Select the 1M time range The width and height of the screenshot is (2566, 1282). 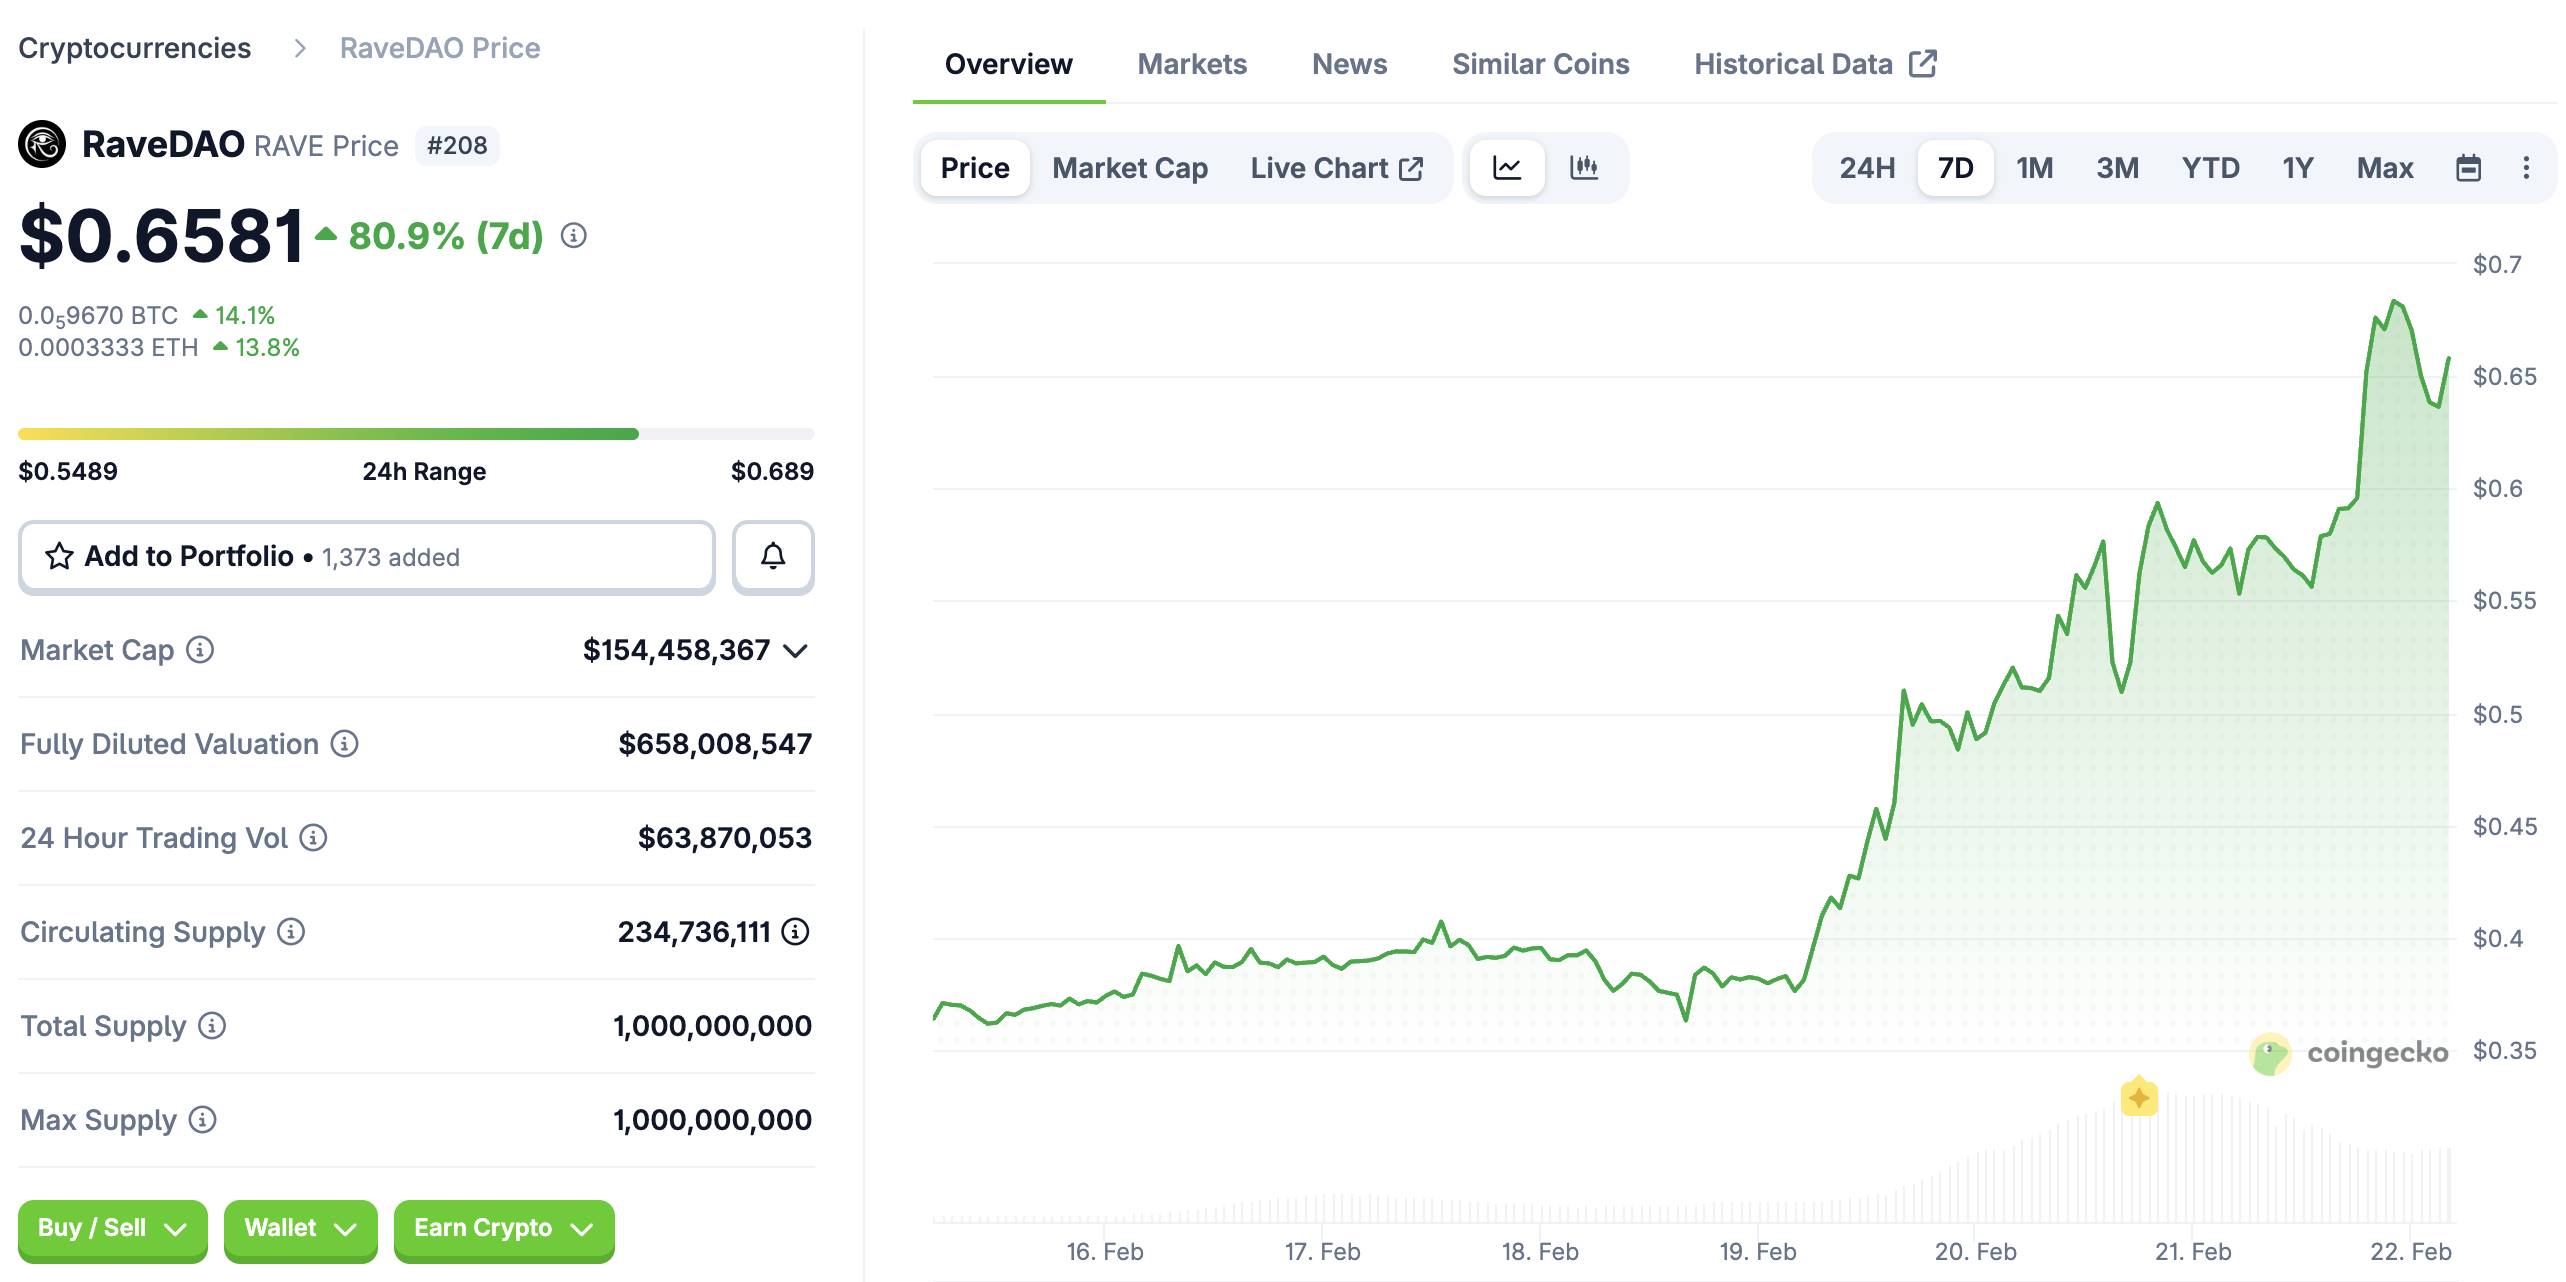[x=2034, y=168]
